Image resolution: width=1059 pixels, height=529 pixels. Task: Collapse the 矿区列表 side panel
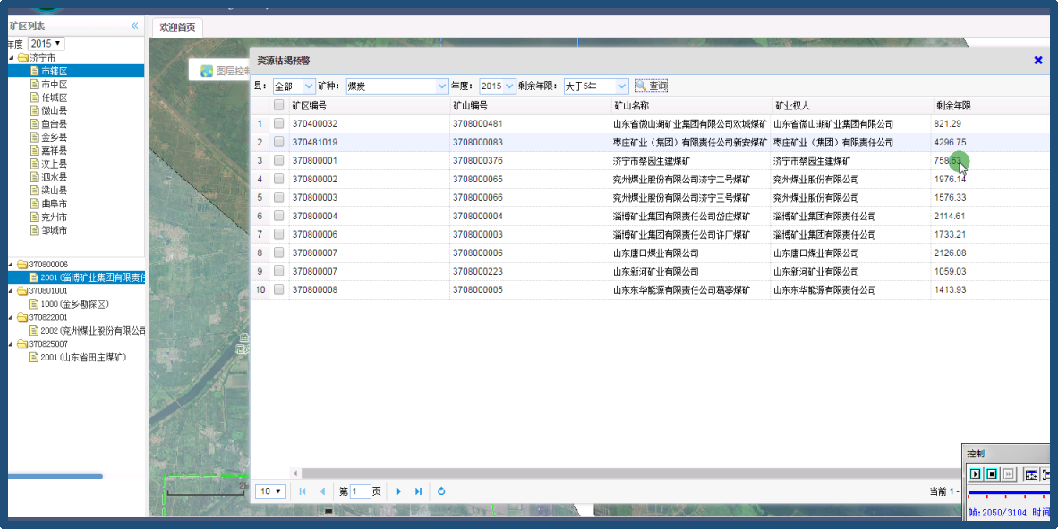point(135,26)
